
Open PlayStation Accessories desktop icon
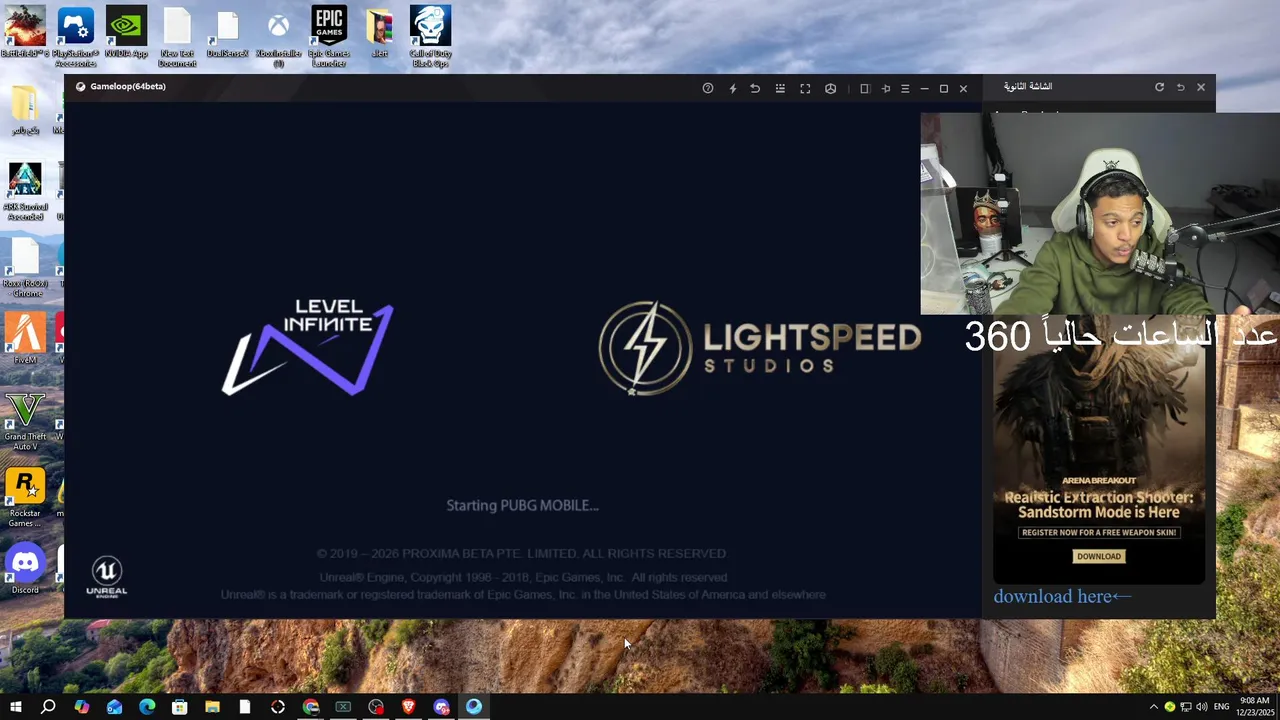pyautogui.click(x=76, y=37)
